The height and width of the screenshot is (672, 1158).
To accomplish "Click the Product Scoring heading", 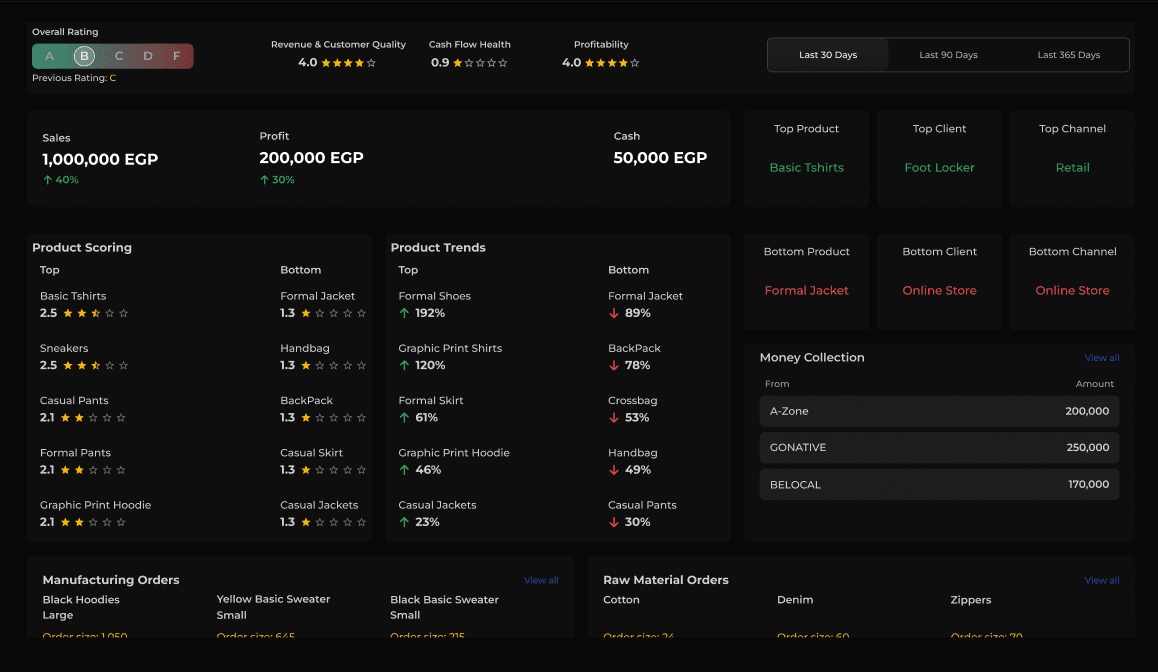I will coord(82,247).
